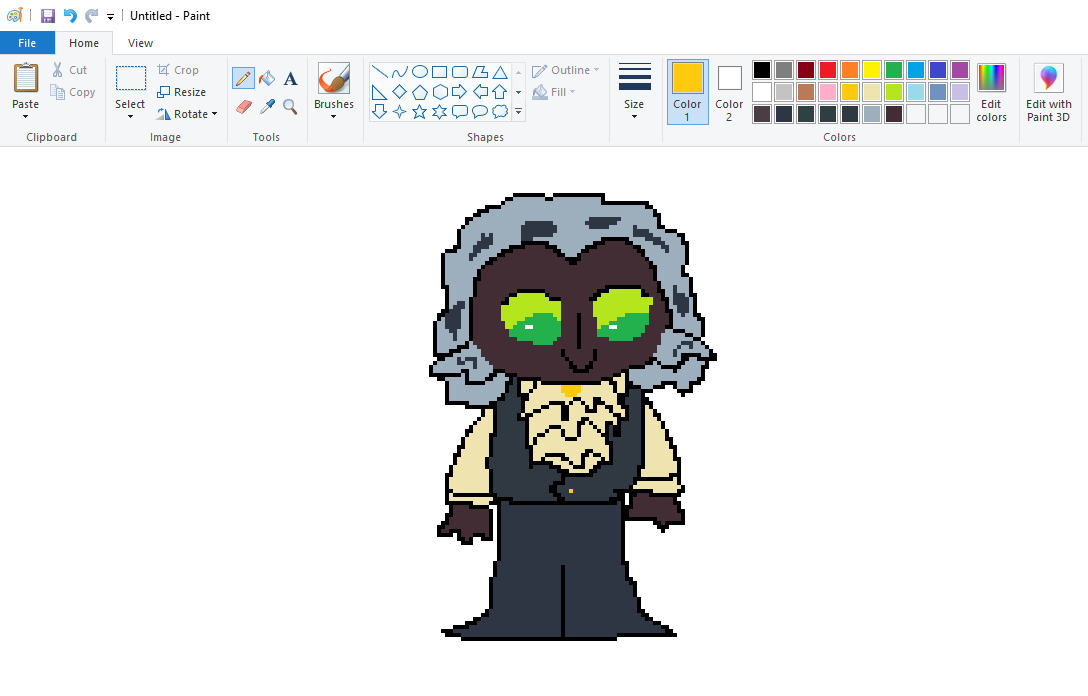
Task: Click the Save icon in title bar
Action: (x=48, y=16)
